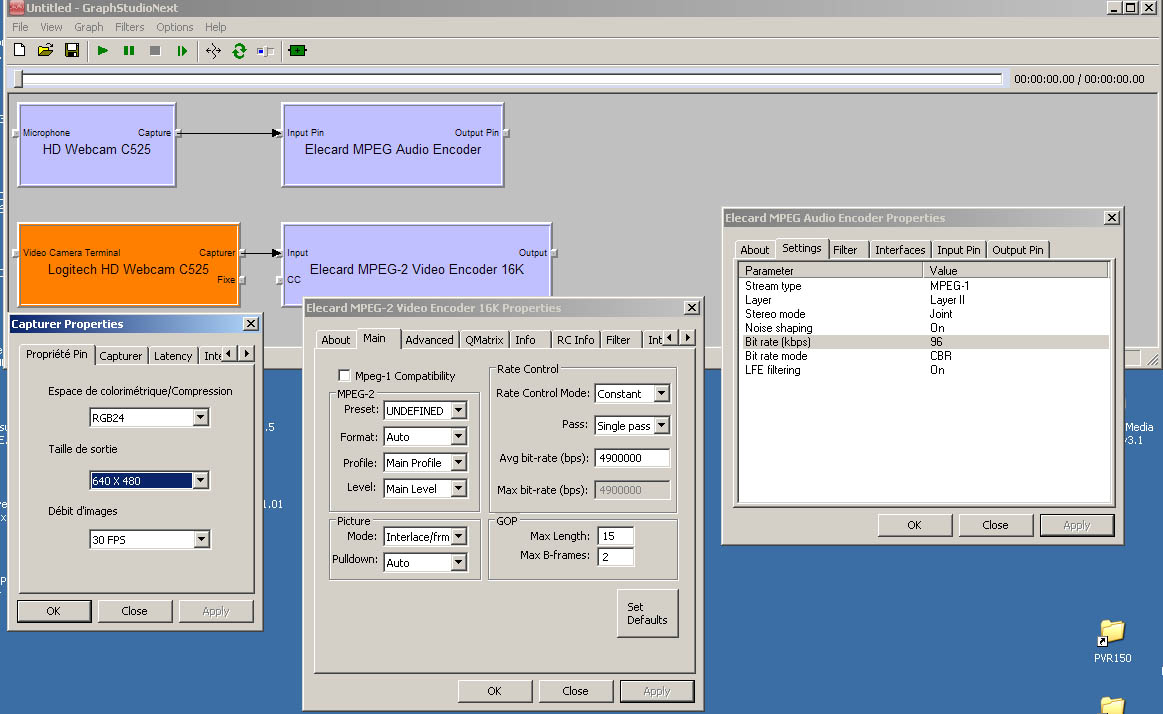Select the Logitech HD Webcam C525 filter
The height and width of the screenshot is (714, 1163).
[x=128, y=265]
